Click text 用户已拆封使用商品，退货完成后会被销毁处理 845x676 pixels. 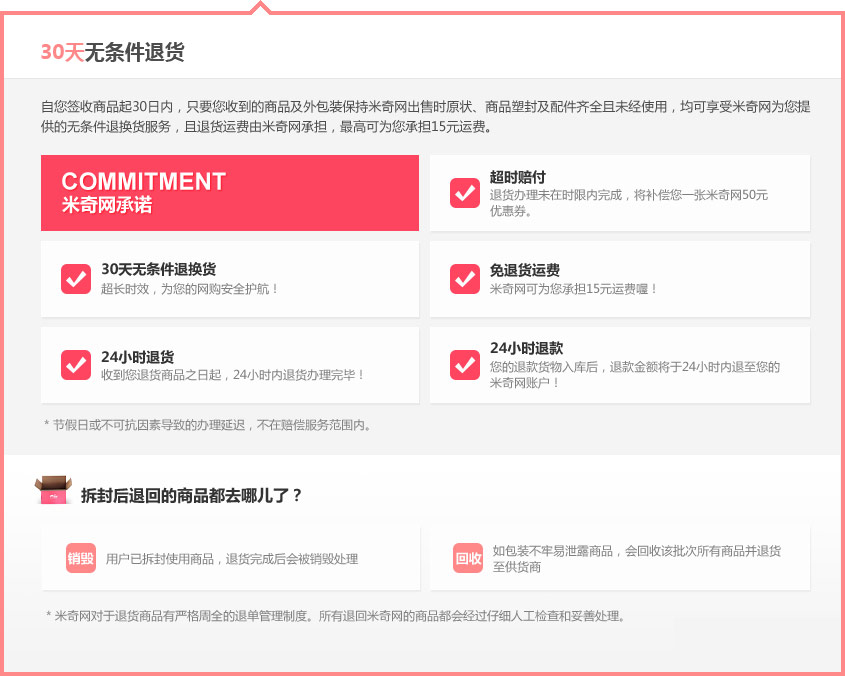click(x=232, y=559)
